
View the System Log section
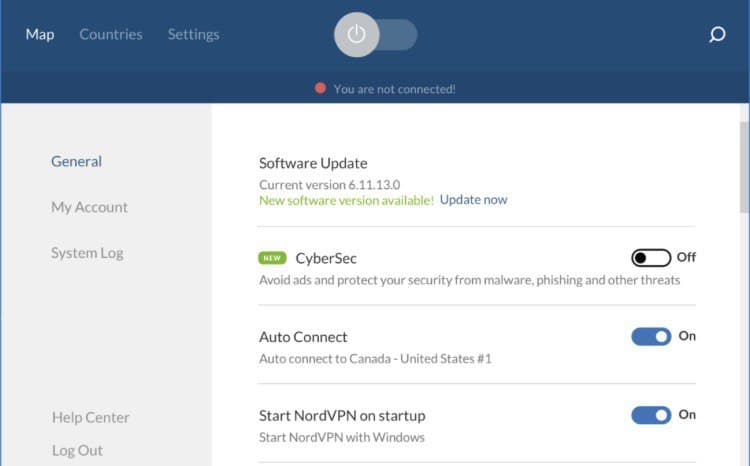tap(87, 253)
